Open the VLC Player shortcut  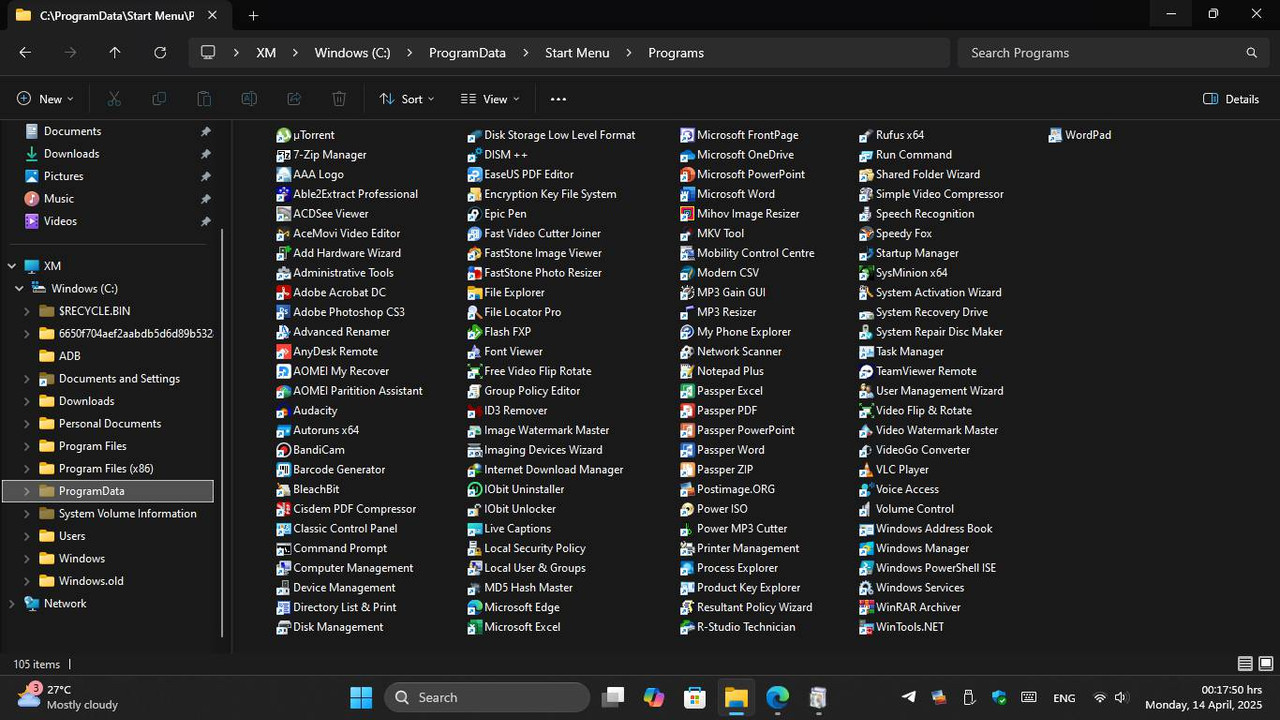coord(901,469)
